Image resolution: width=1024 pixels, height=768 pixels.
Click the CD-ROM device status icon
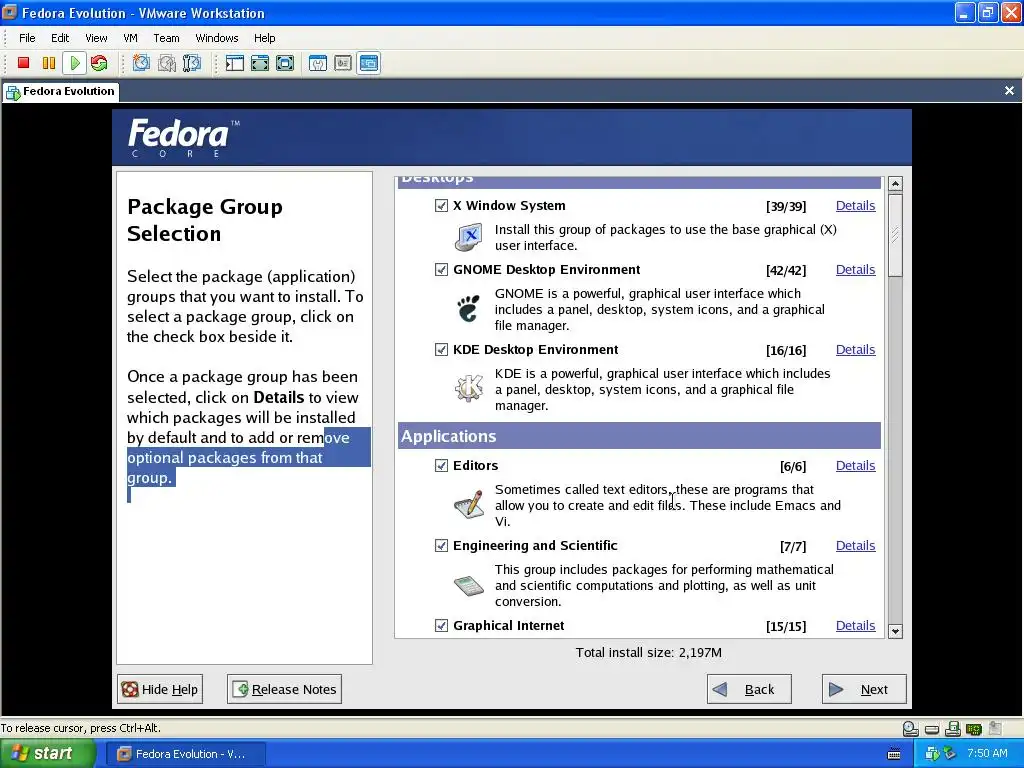[910, 728]
